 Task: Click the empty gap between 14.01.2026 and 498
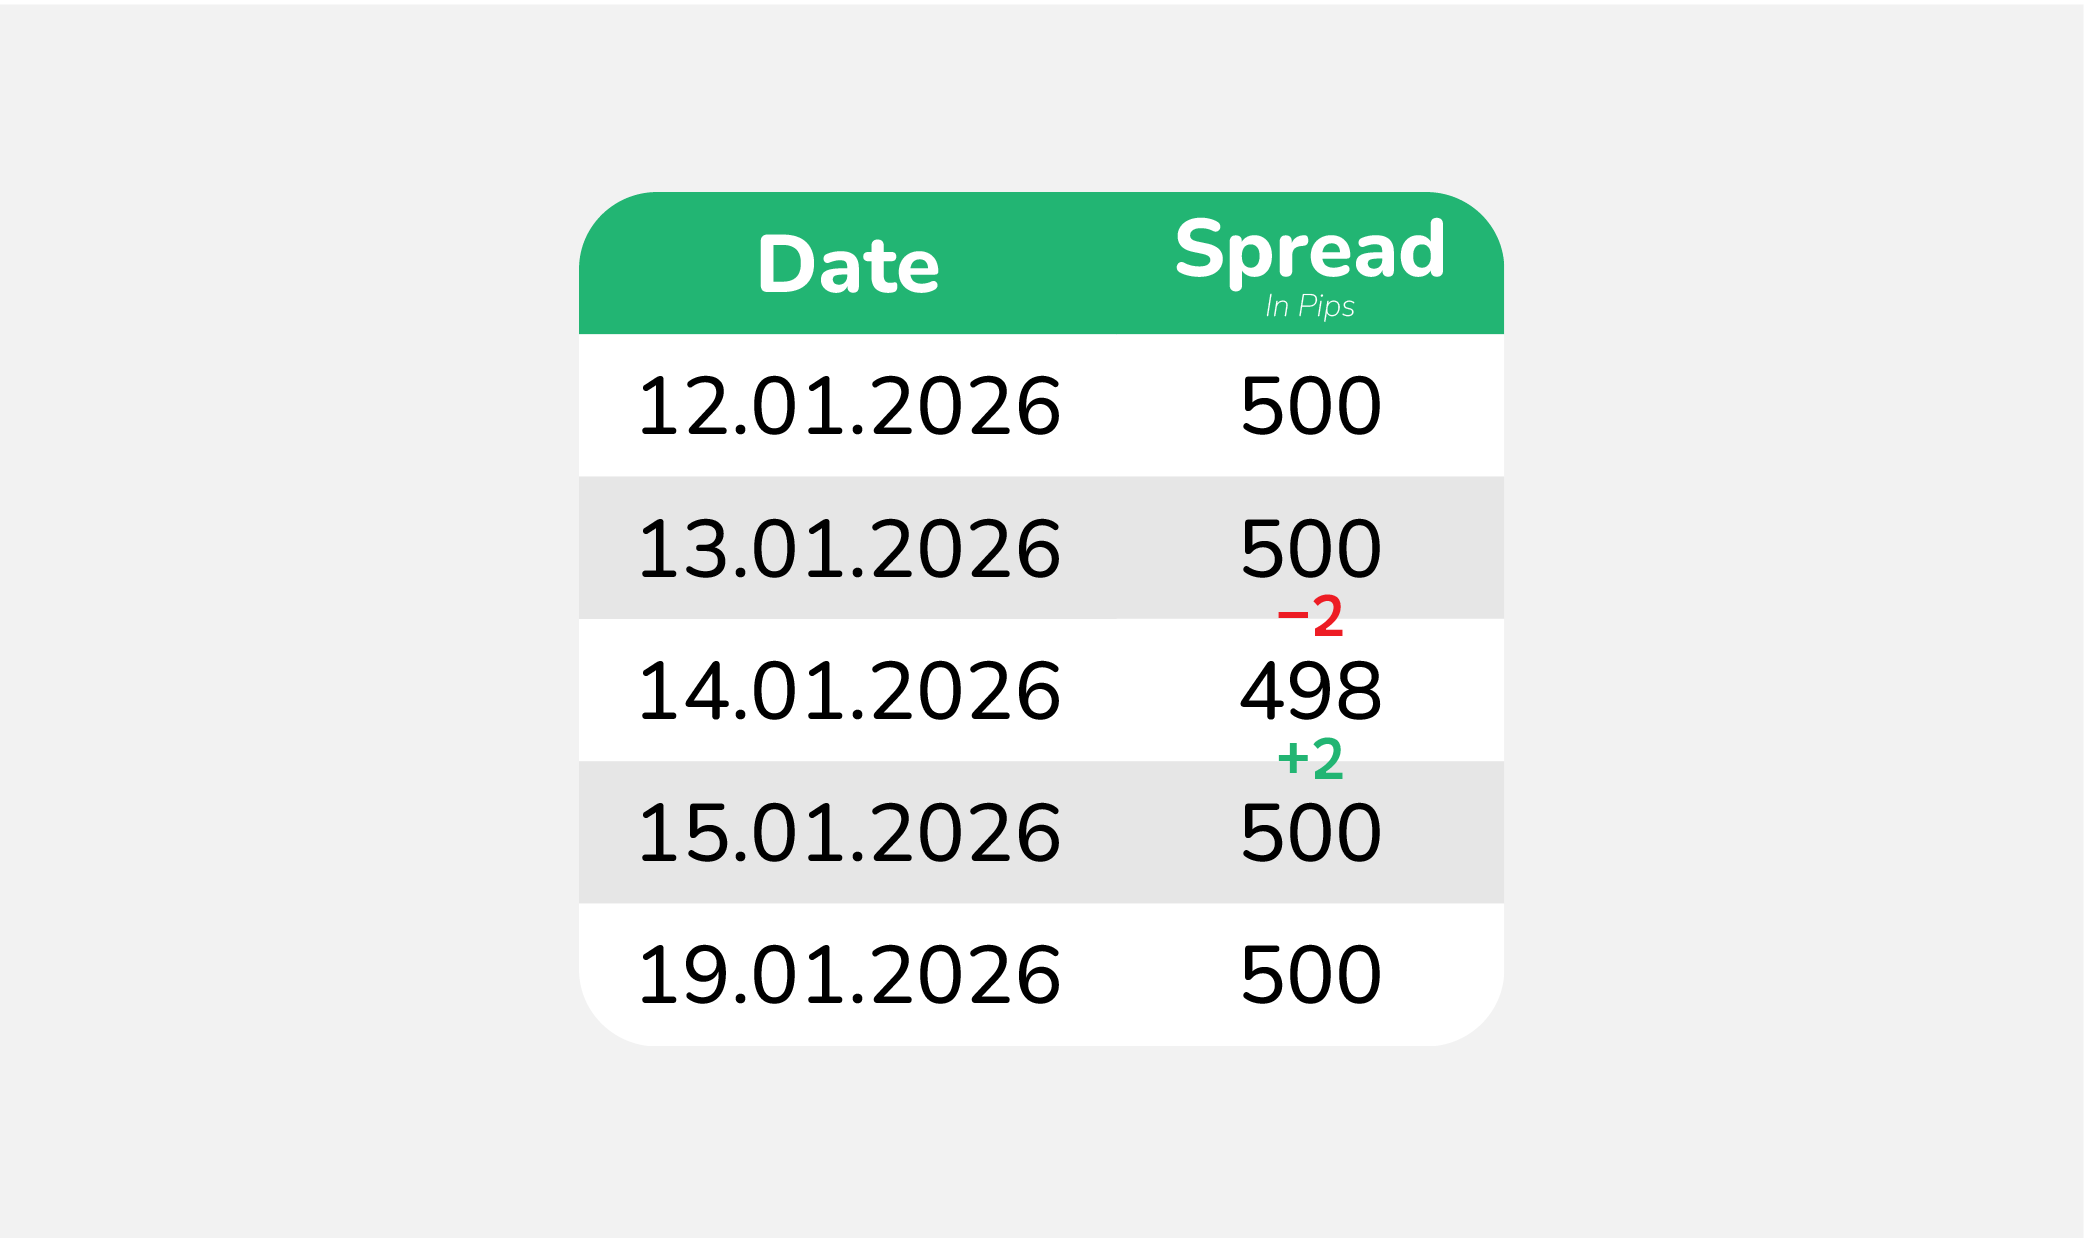coord(1150,691)
